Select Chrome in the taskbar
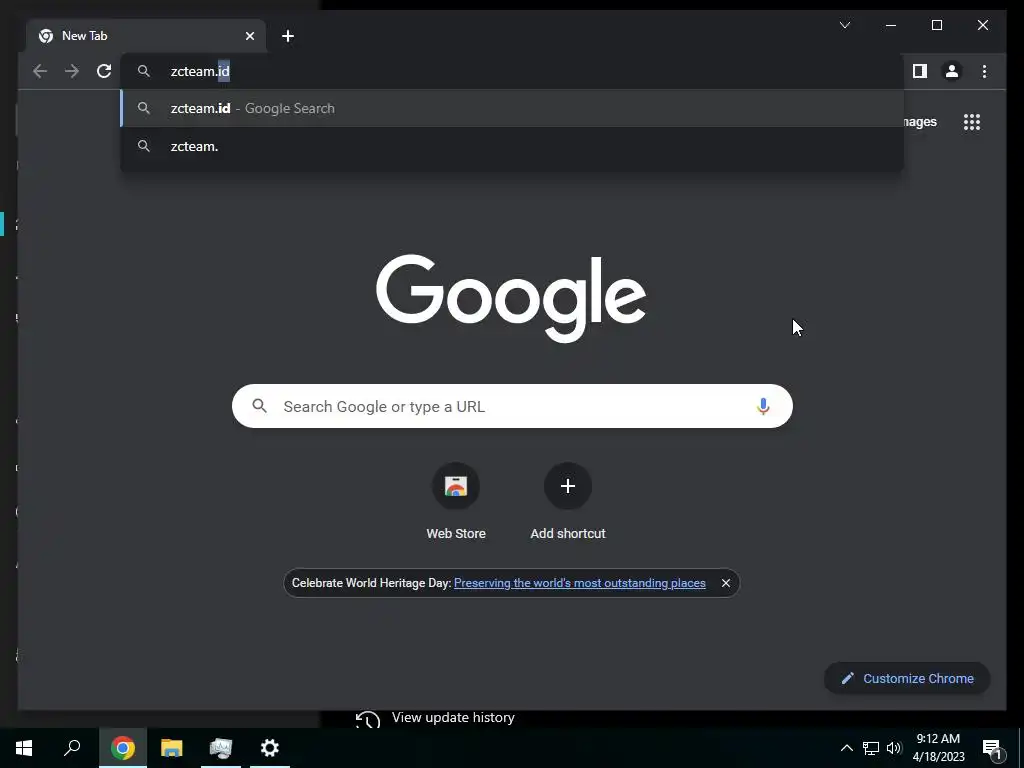This screenshot has width=1024, height=768. 123,748
